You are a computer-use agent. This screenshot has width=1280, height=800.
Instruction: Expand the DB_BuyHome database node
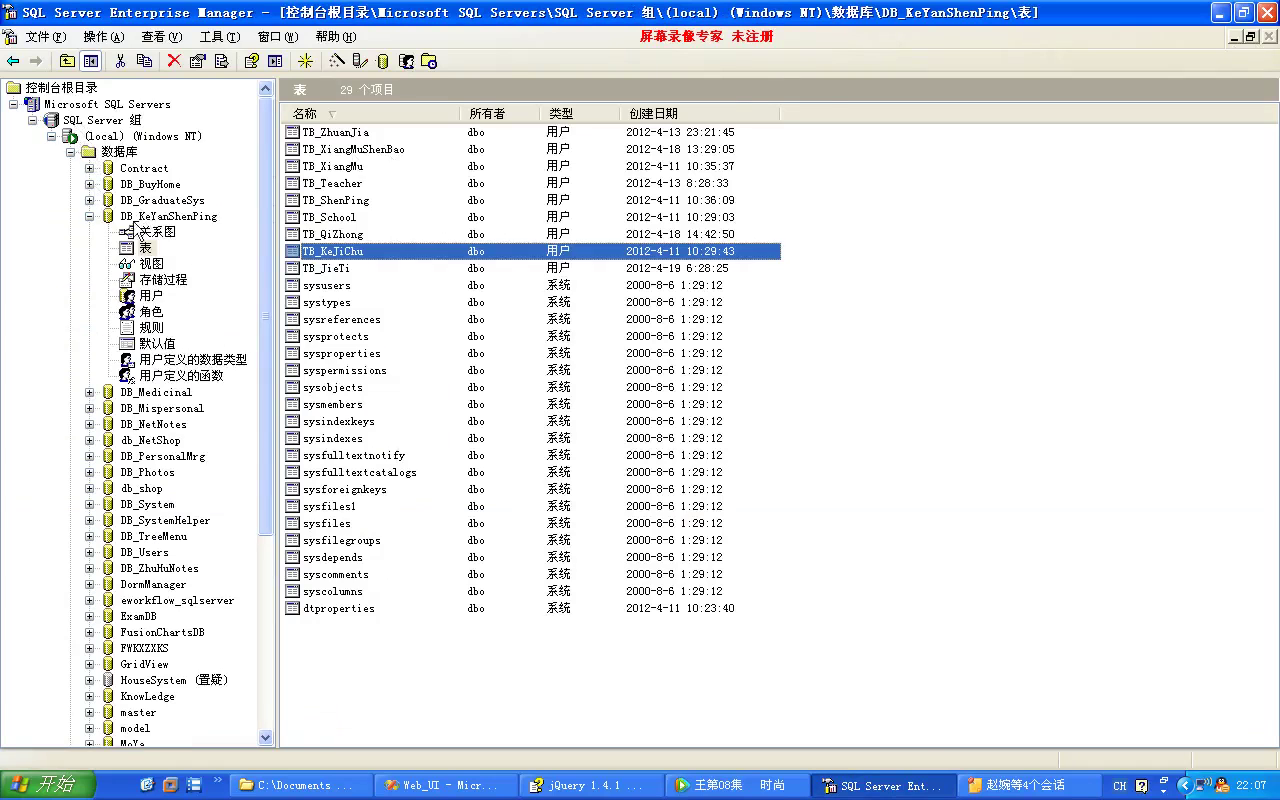(89, 184)
